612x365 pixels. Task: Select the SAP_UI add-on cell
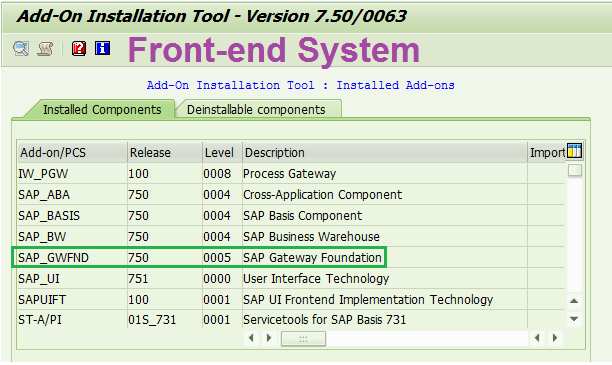point(72,279)
